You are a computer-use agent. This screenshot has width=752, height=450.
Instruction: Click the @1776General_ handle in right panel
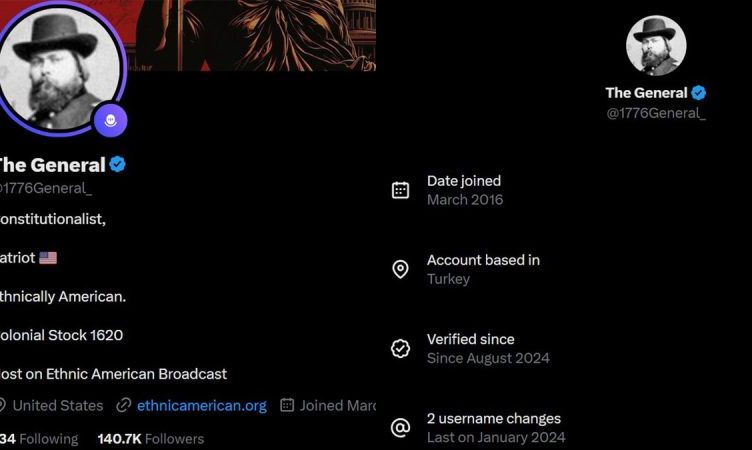click(656, 113)
